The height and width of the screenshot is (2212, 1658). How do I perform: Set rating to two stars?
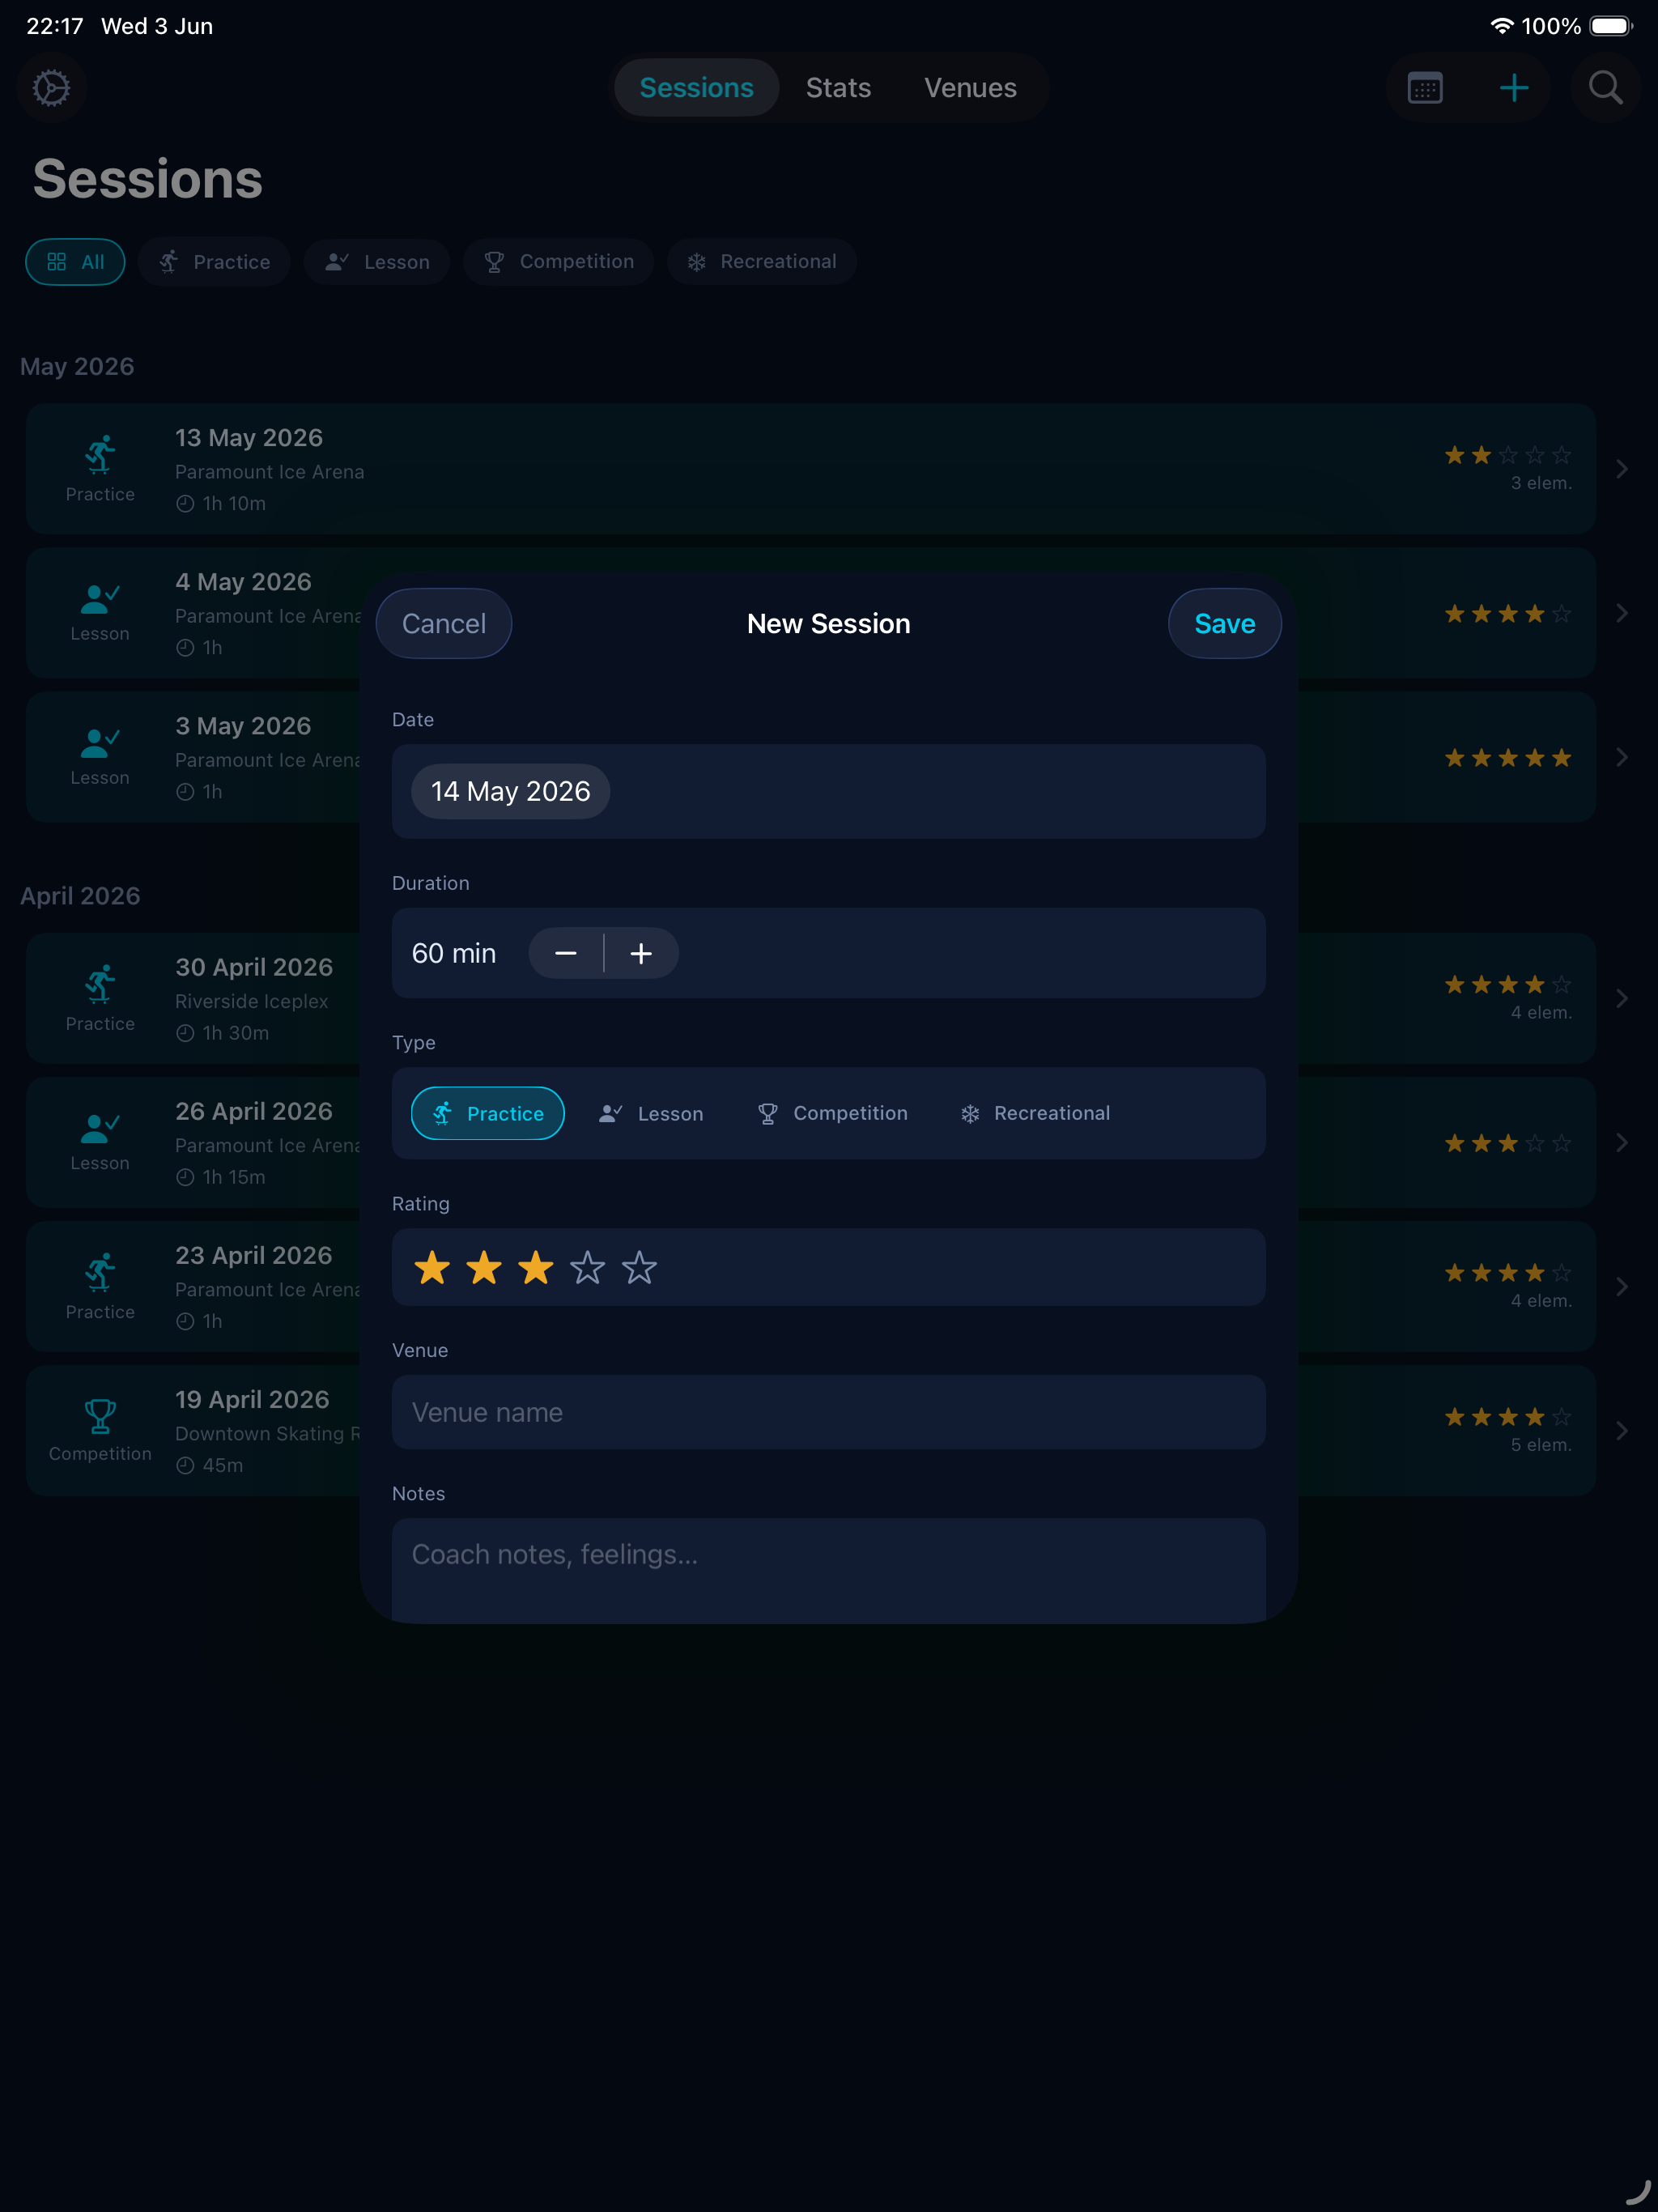point(484,1267)
